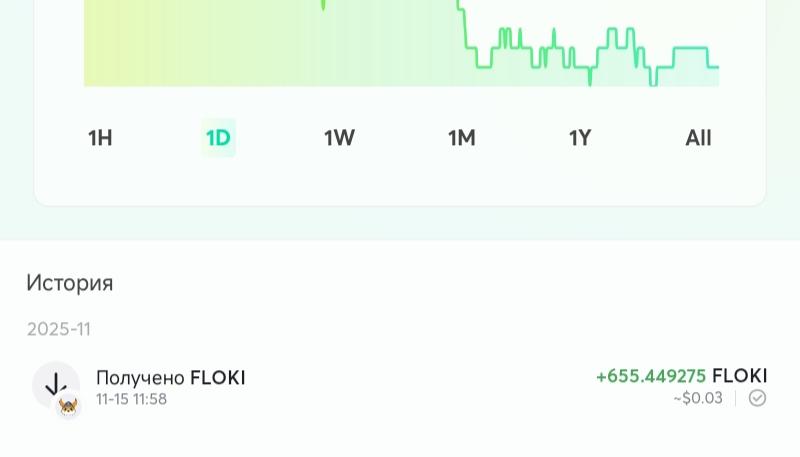This screenshot has width=800, height=457.
Task: Show the All time chart range
Action: (698, 138)
